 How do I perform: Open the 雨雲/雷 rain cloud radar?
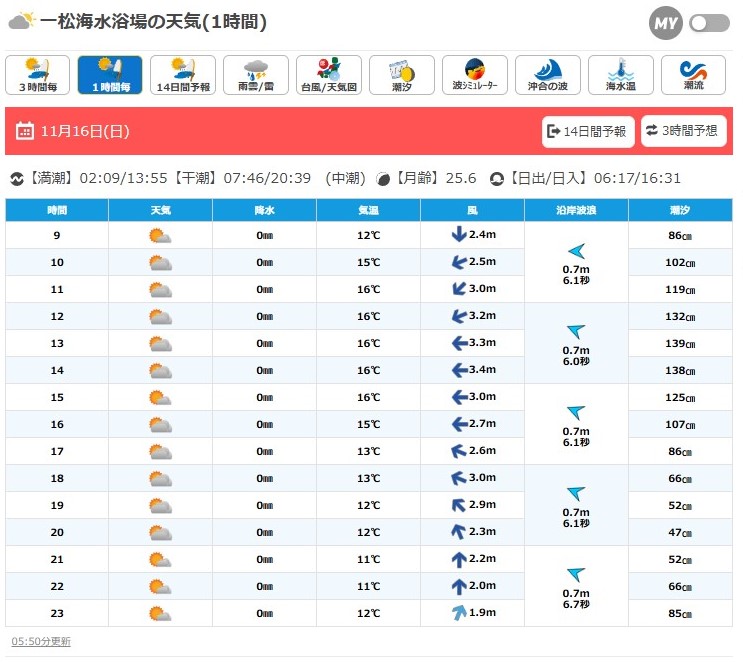point(257,75)
